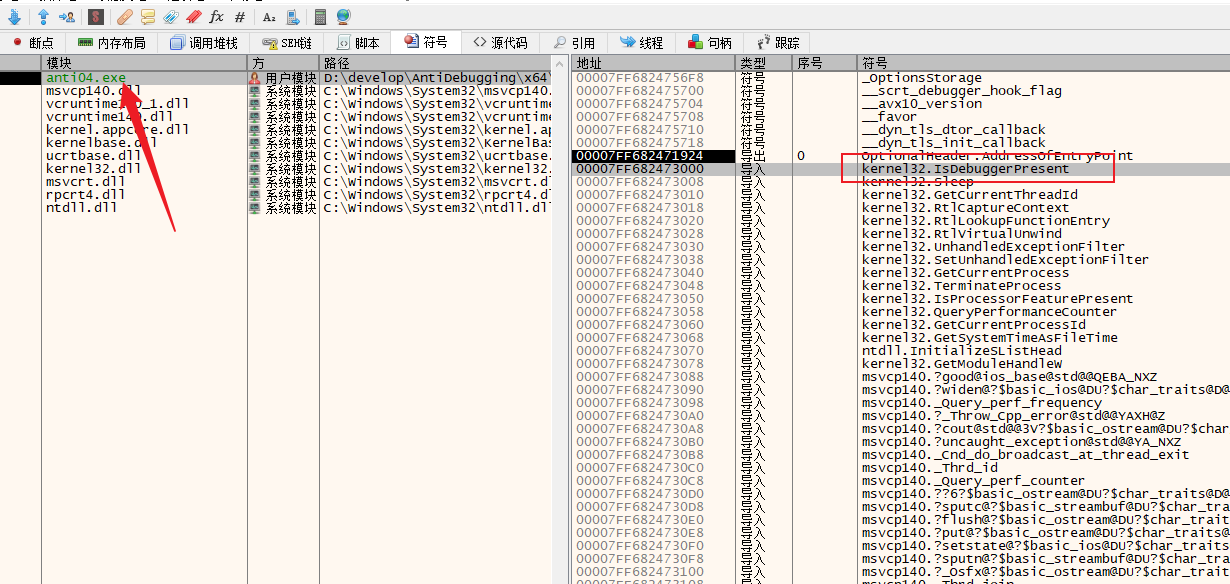Click the labels tag icon

click(x=171, y=17)
